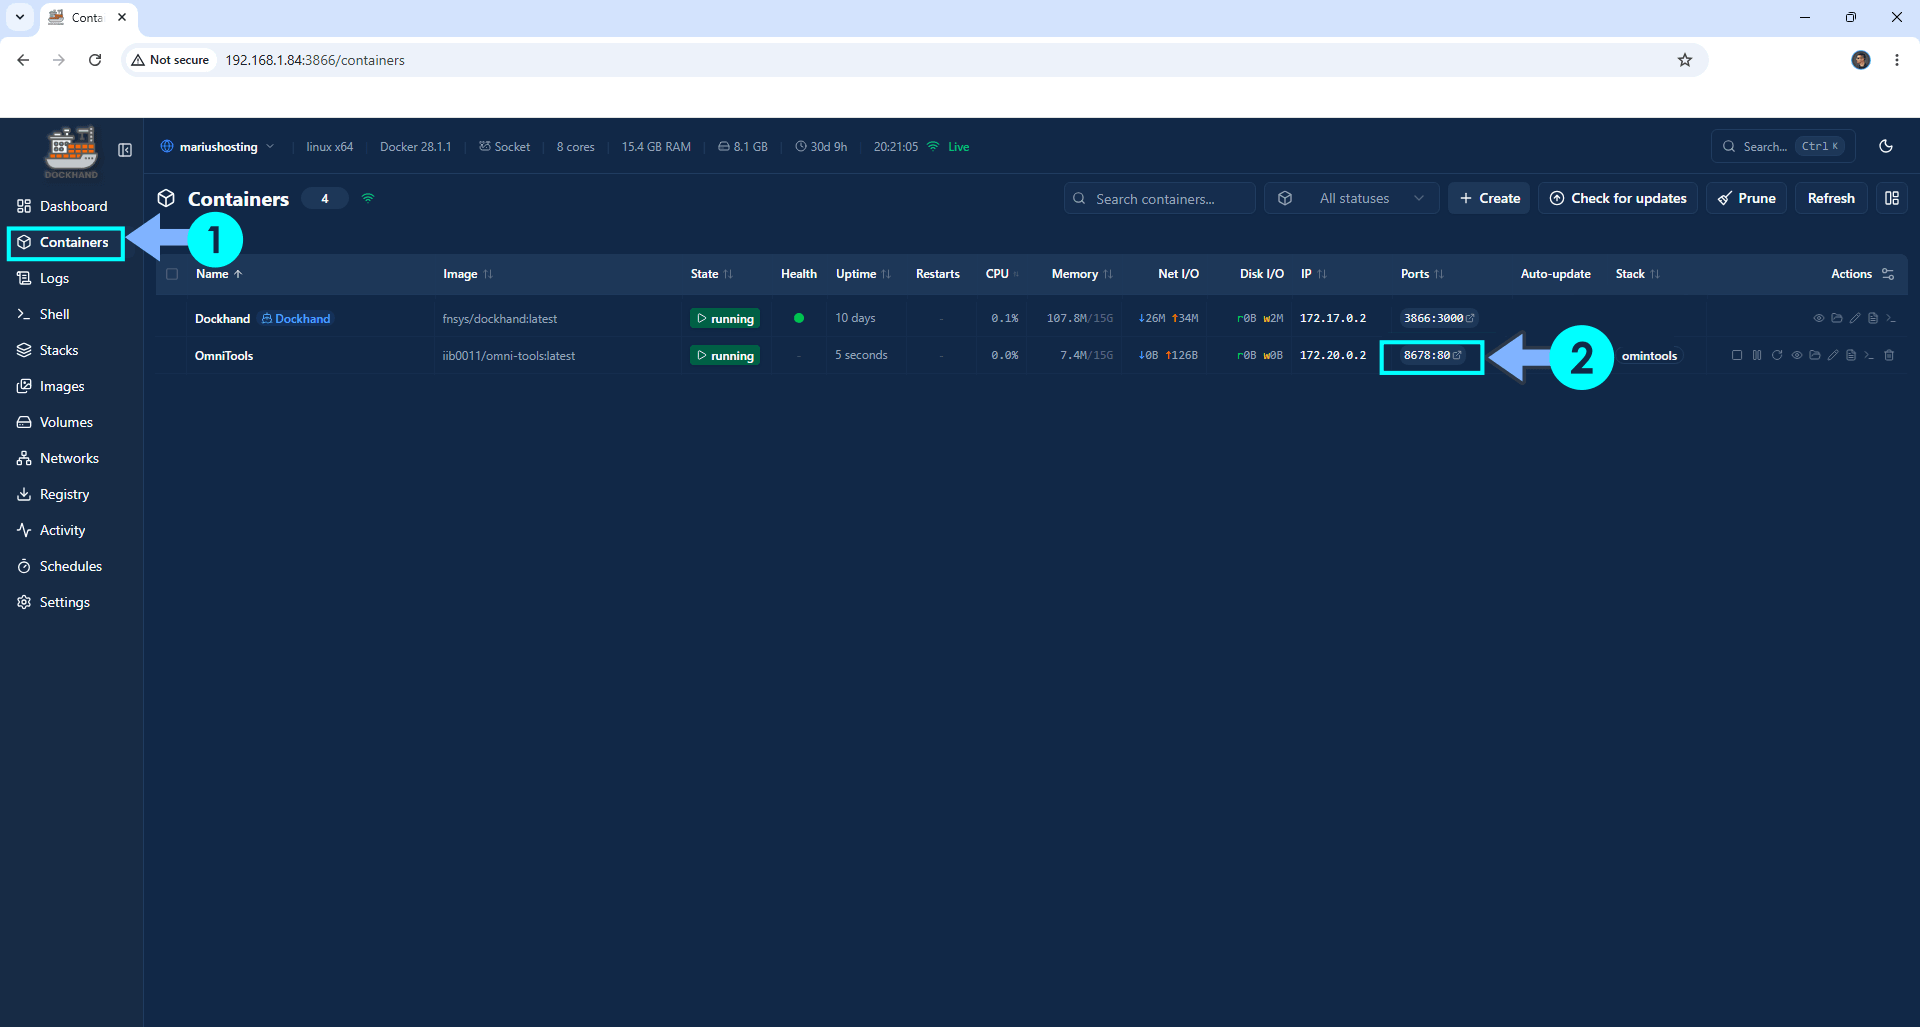Delete the OmniTools container
1920x1027 pixels.
pos(1889,355)
